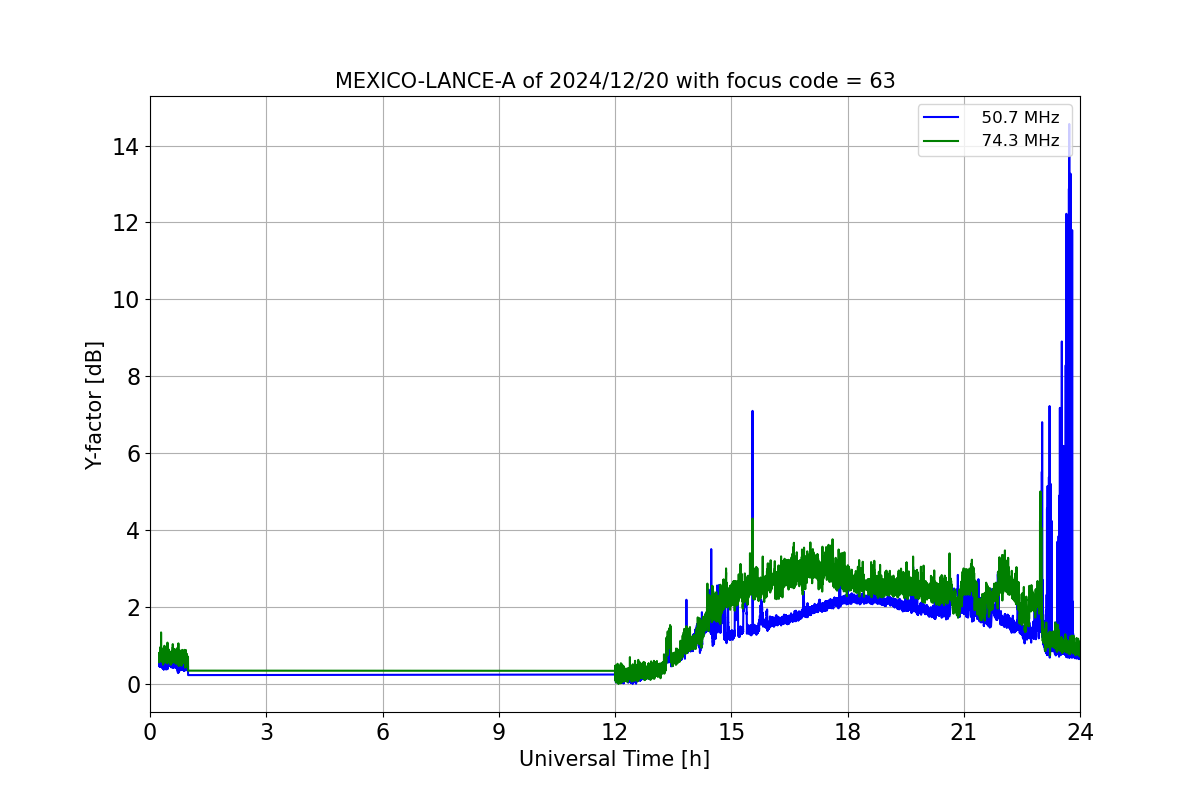The image size is (1200, 800).
Task: Click the Y-factor [dB] axis label
Action: click(94, 405)
